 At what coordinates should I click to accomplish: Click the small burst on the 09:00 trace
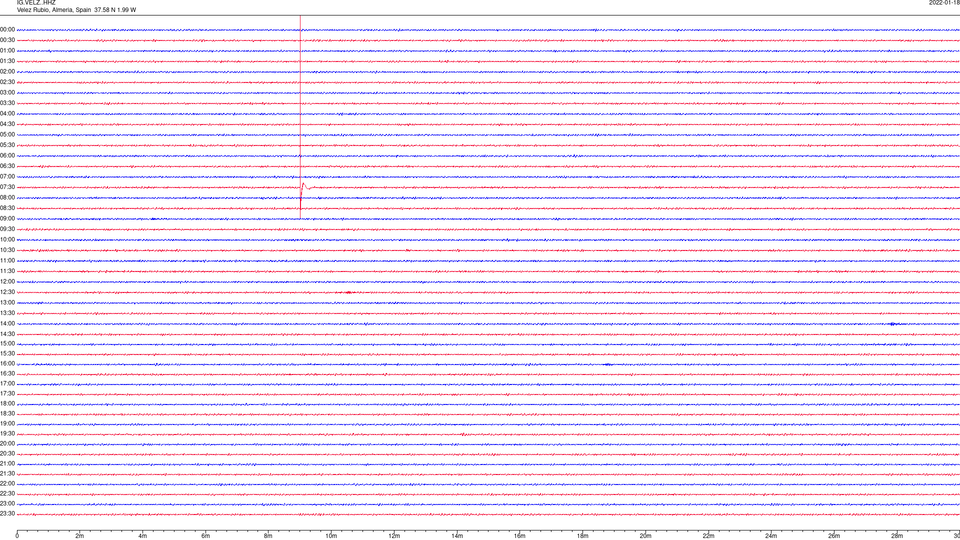coord(154,219)
